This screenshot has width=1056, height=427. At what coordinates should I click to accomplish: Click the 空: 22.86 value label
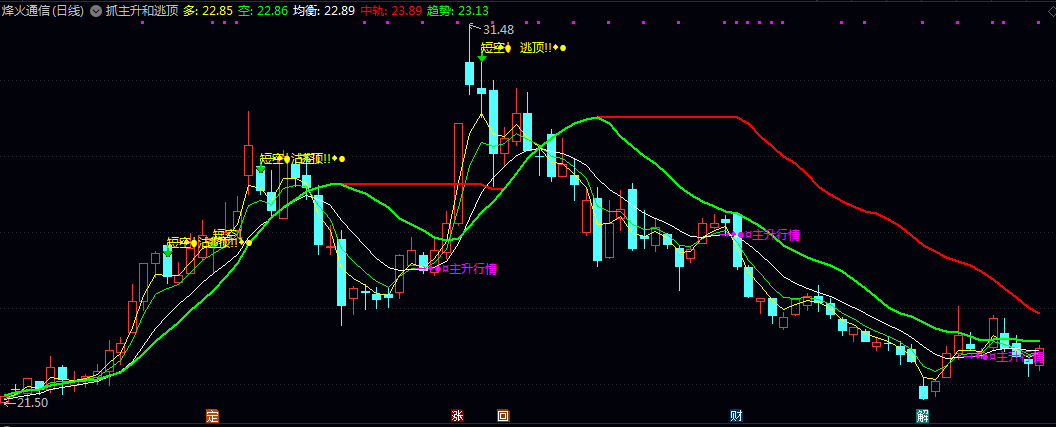[263, 11]
